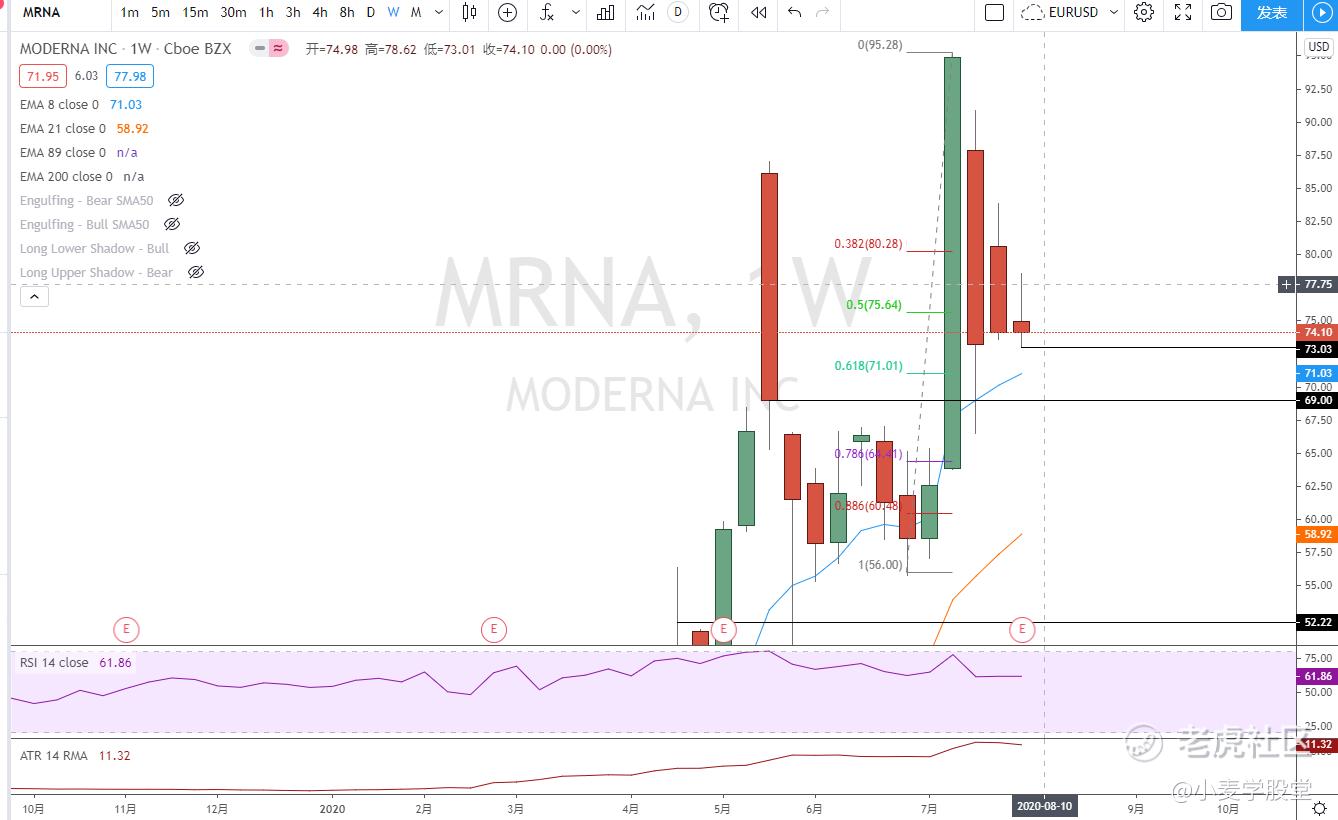Image resolution: width=1338 pixels, height=820 pixels.
Task: Open the earnings marker near late February
Action: pos(494,629)
